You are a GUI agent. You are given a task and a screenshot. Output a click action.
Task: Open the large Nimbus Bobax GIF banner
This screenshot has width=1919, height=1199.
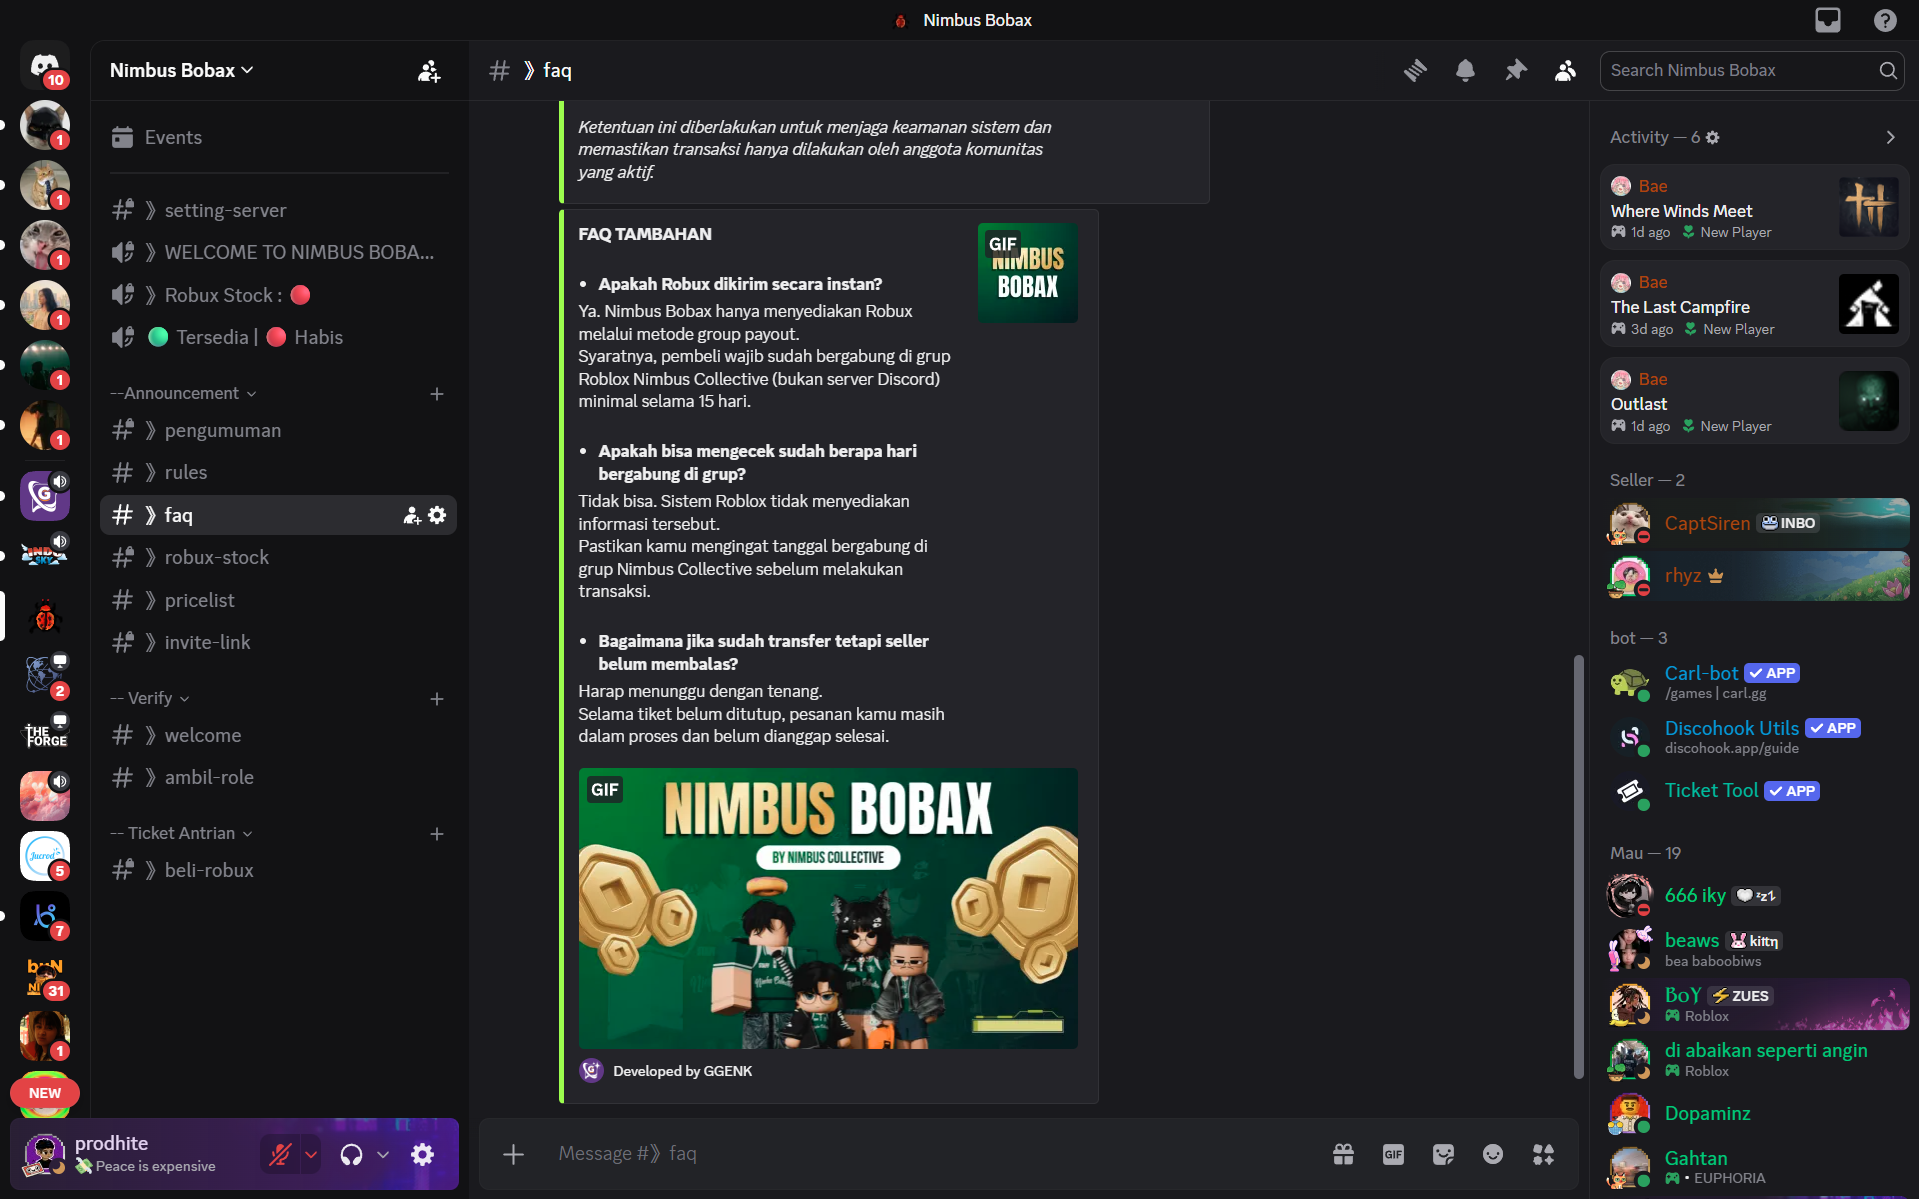tap(828, 908)
